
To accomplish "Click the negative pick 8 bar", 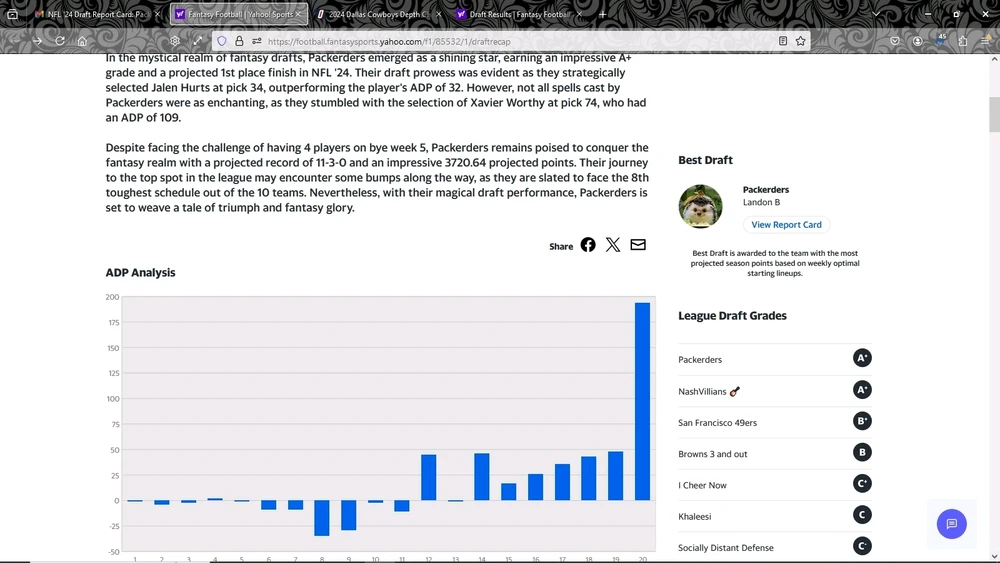I will click(321, 518).
